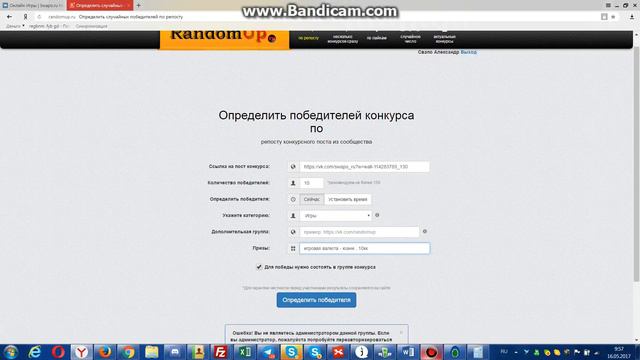
Task: Tick the Для победы нужно состоять в группе checkbox
Action: 259,267
